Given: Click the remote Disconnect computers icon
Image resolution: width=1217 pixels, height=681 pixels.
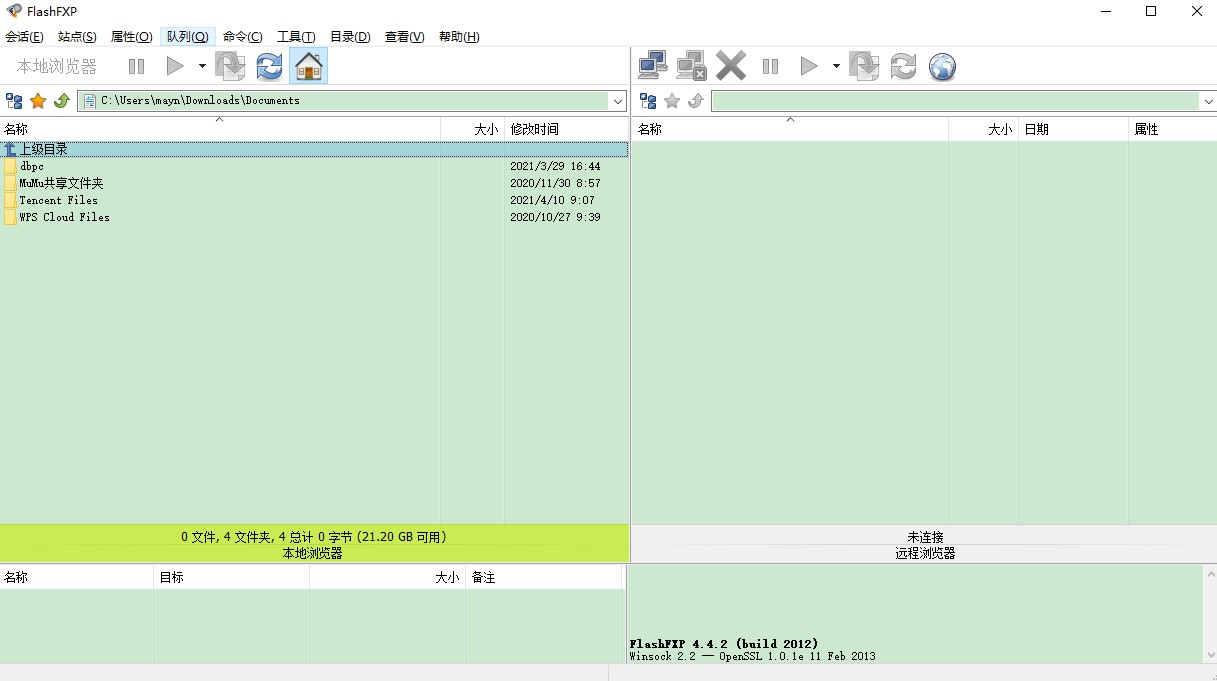Looking at the screenshot, I should [691, 66].
